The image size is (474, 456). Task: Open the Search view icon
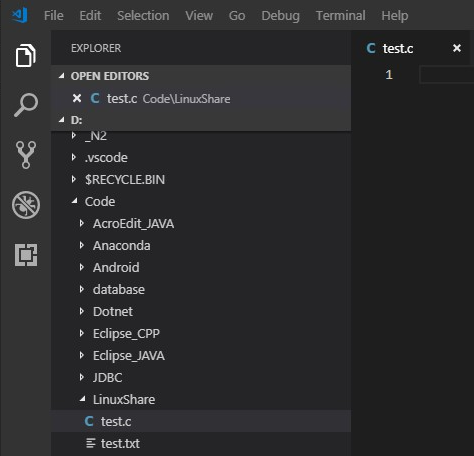(26, 105)
